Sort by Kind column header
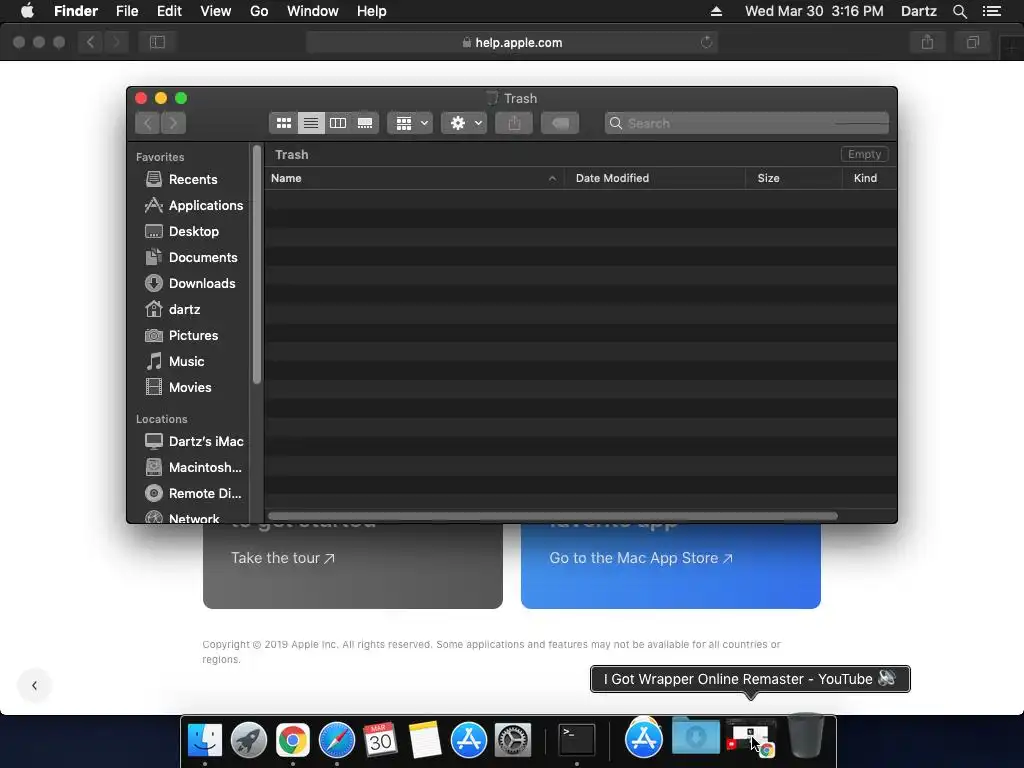This screenshot has height=768, width=1024. (x=869, y=178)
